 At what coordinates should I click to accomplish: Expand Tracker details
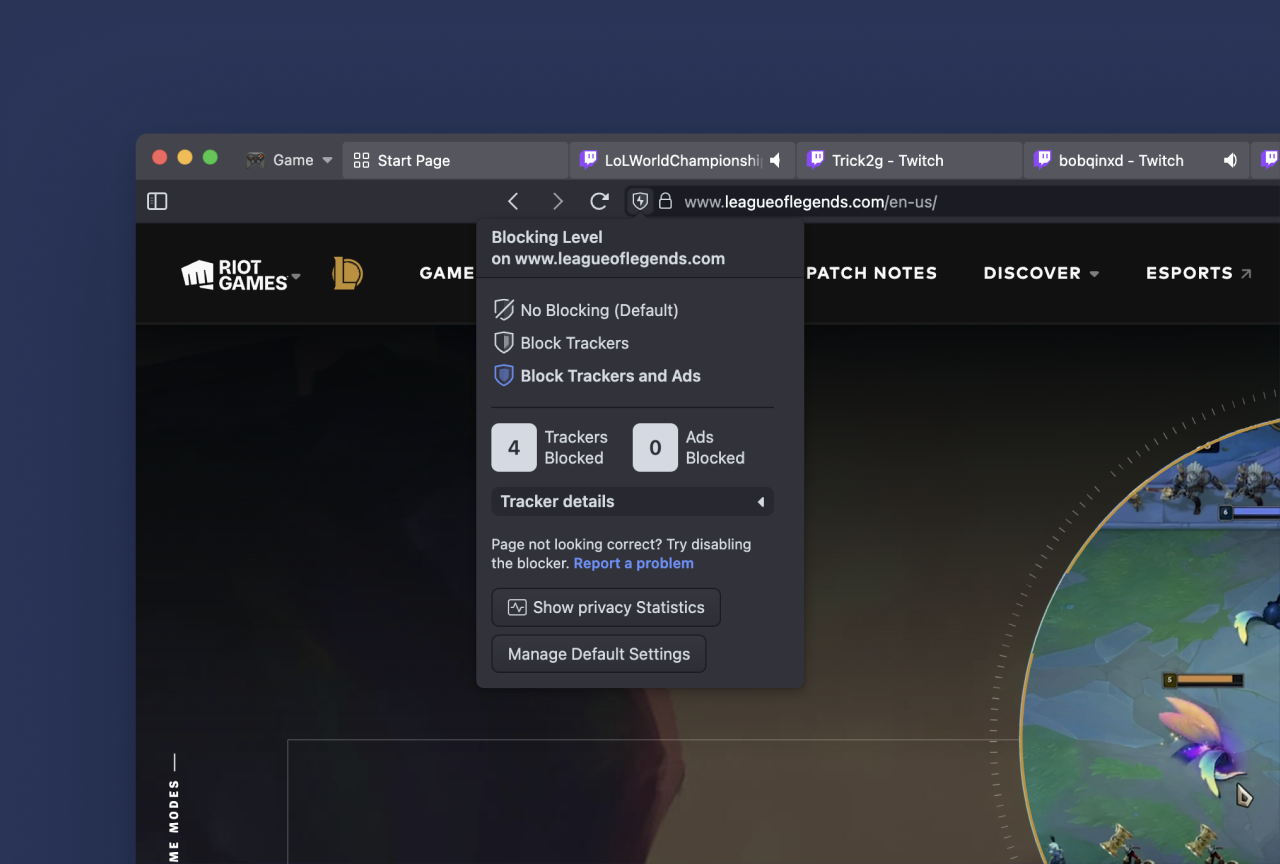coord(632,502)
